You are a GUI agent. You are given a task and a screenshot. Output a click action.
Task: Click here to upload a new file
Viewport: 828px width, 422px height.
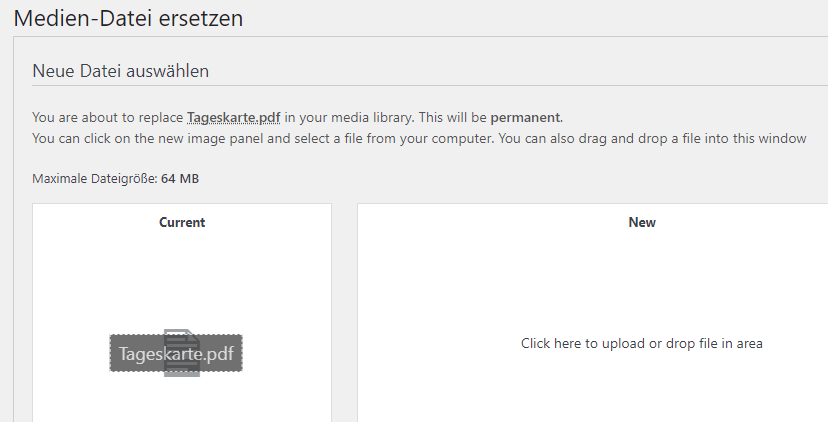pyautogui.click(x=641, y=343)
